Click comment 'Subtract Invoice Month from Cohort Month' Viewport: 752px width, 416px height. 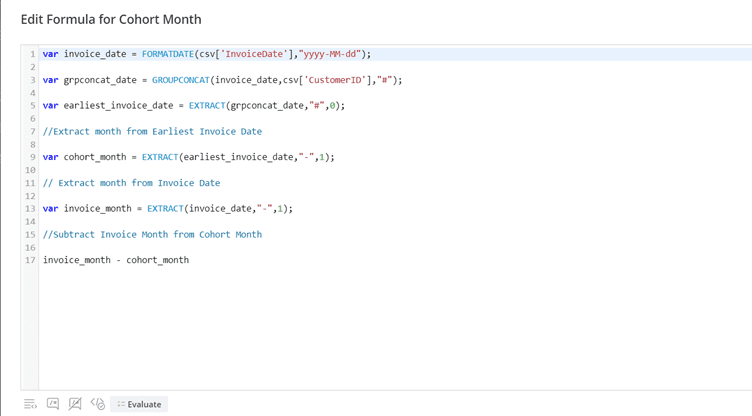pyautogui.click(x=153, y=235)
